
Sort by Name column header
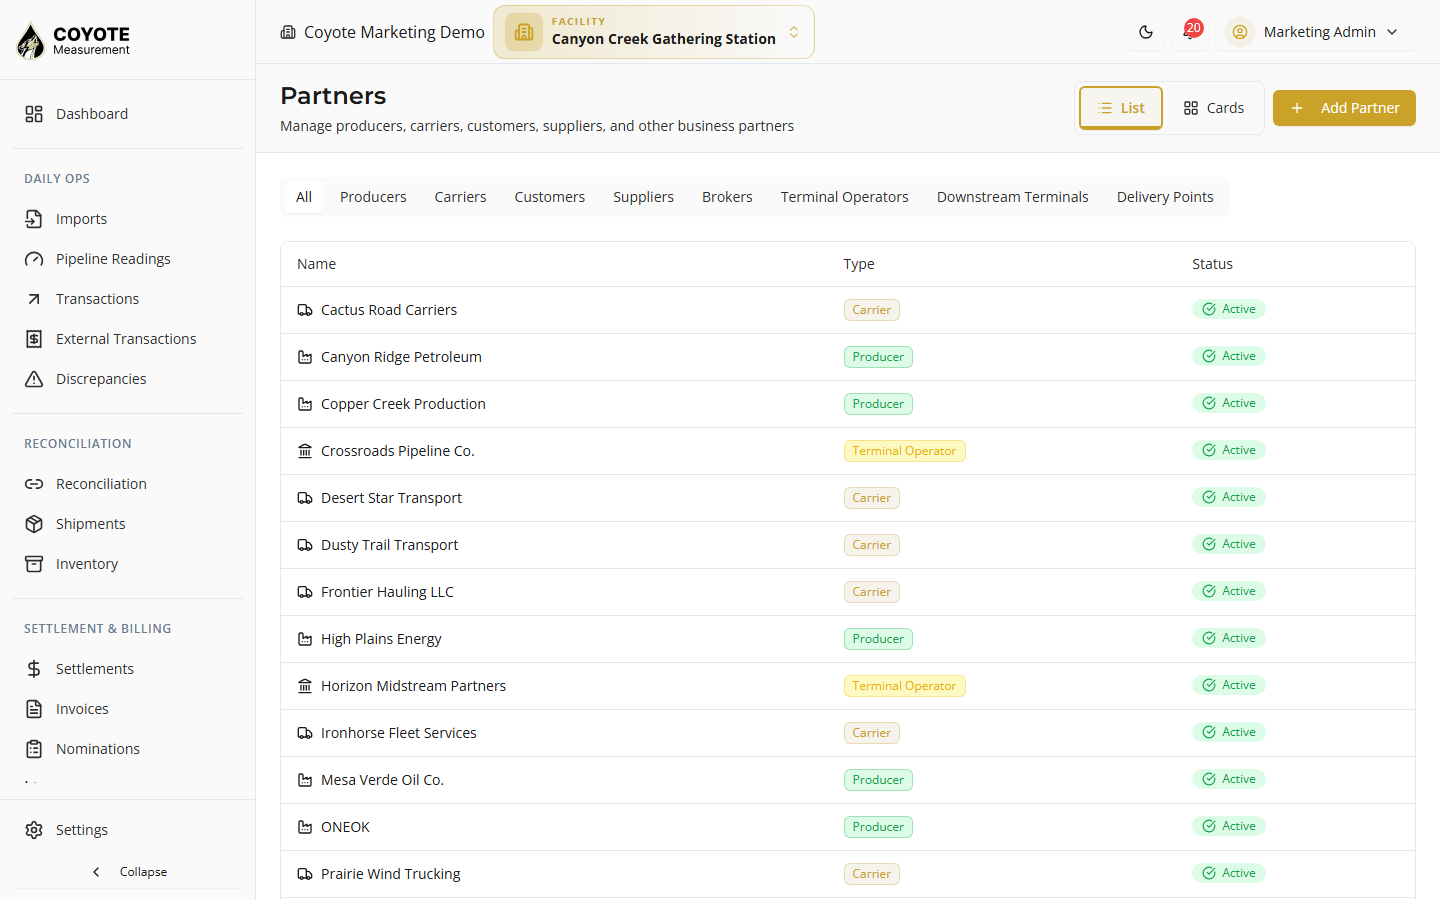point(316,264)
